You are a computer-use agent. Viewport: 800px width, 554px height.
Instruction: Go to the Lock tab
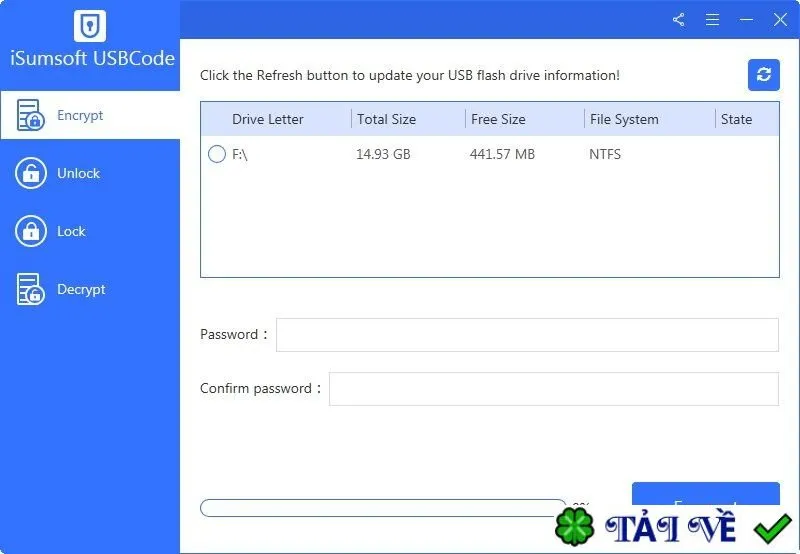coord(90,231)
